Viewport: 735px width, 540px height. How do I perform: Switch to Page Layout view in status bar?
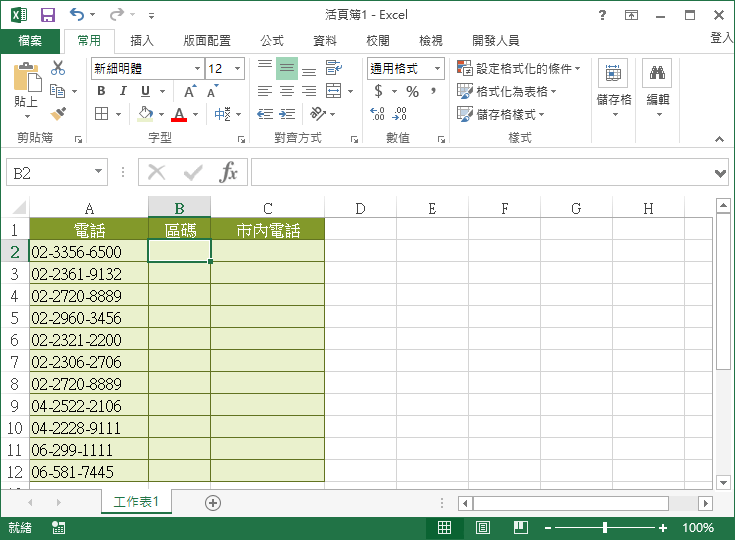482,528
